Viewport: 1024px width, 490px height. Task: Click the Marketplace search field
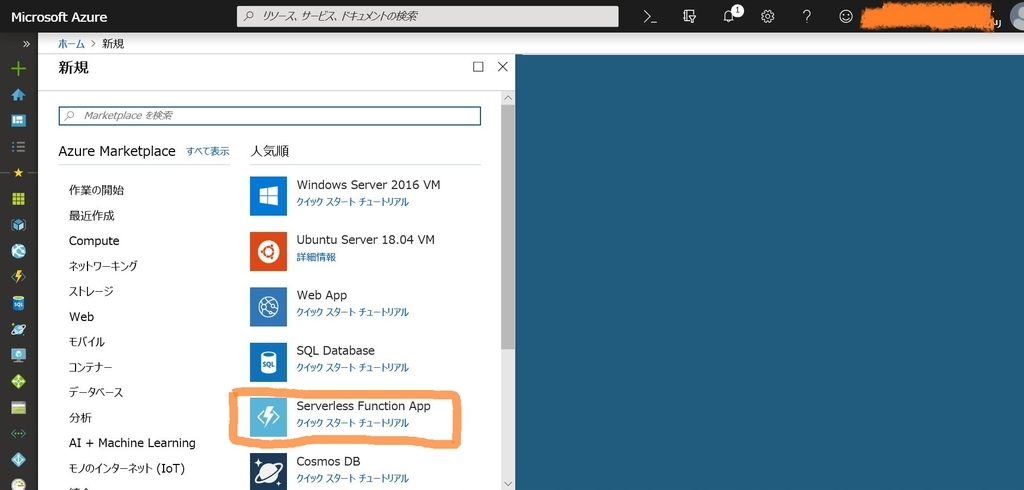[270, 116]
